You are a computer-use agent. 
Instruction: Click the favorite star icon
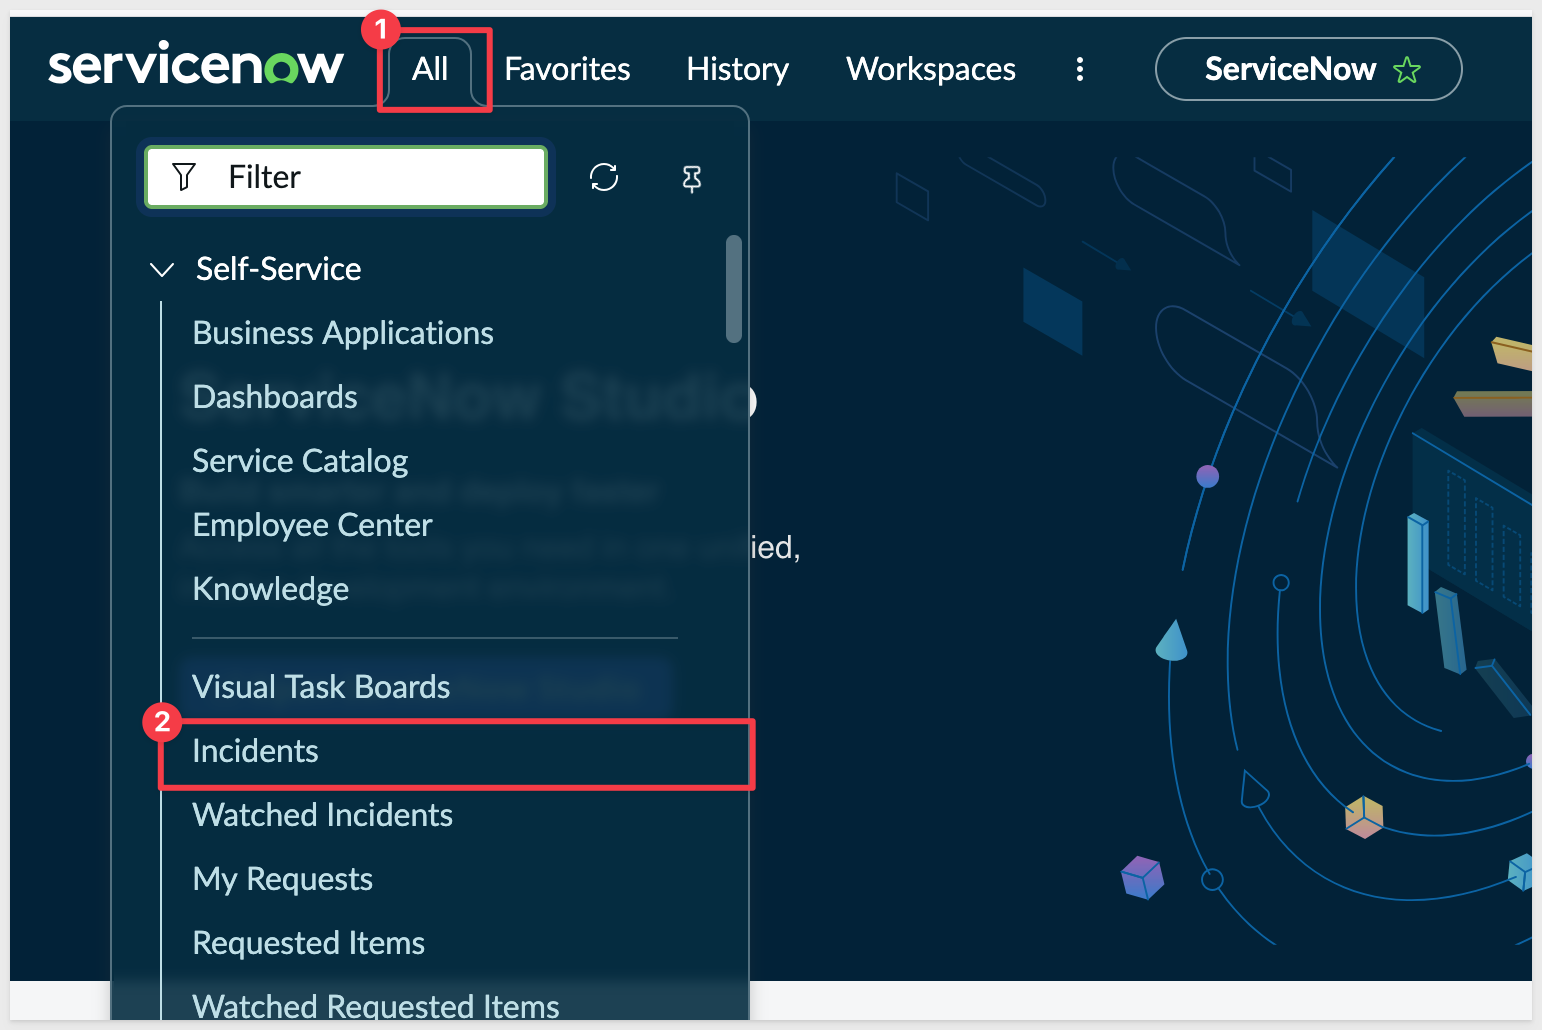pos(1406,70)
